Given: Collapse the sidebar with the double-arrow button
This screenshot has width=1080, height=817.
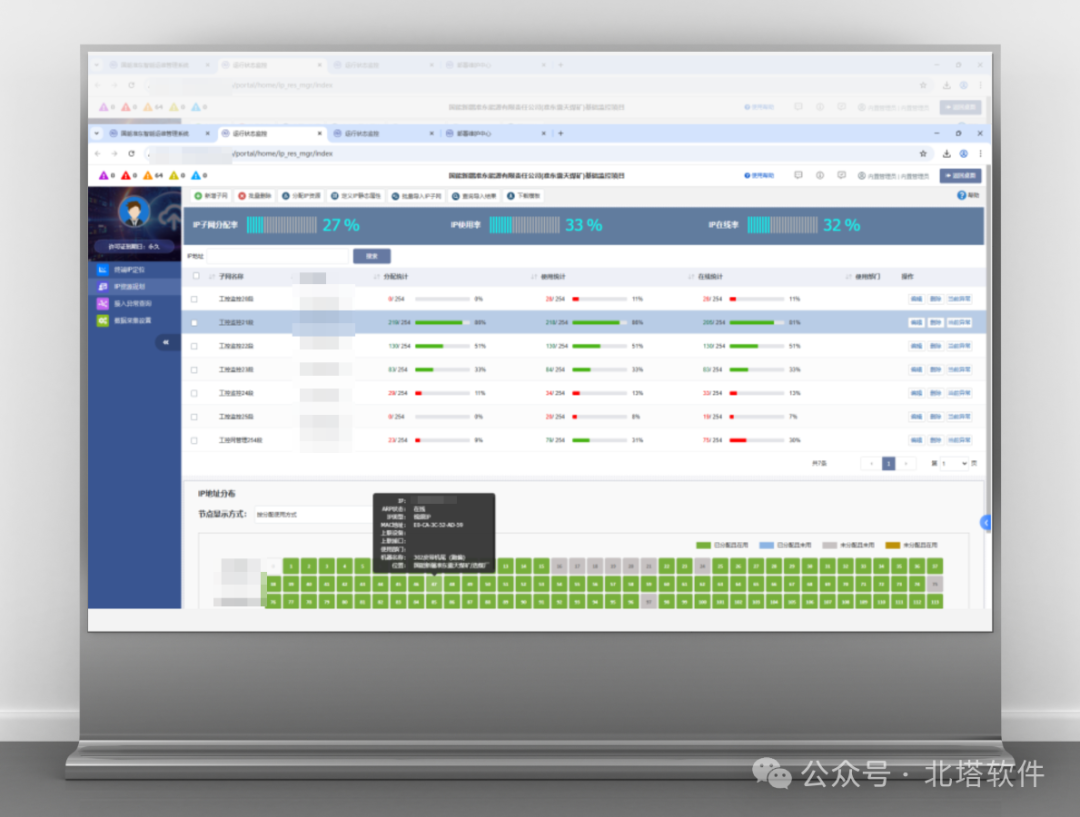Looking at the screenshot, I should 166,342.
